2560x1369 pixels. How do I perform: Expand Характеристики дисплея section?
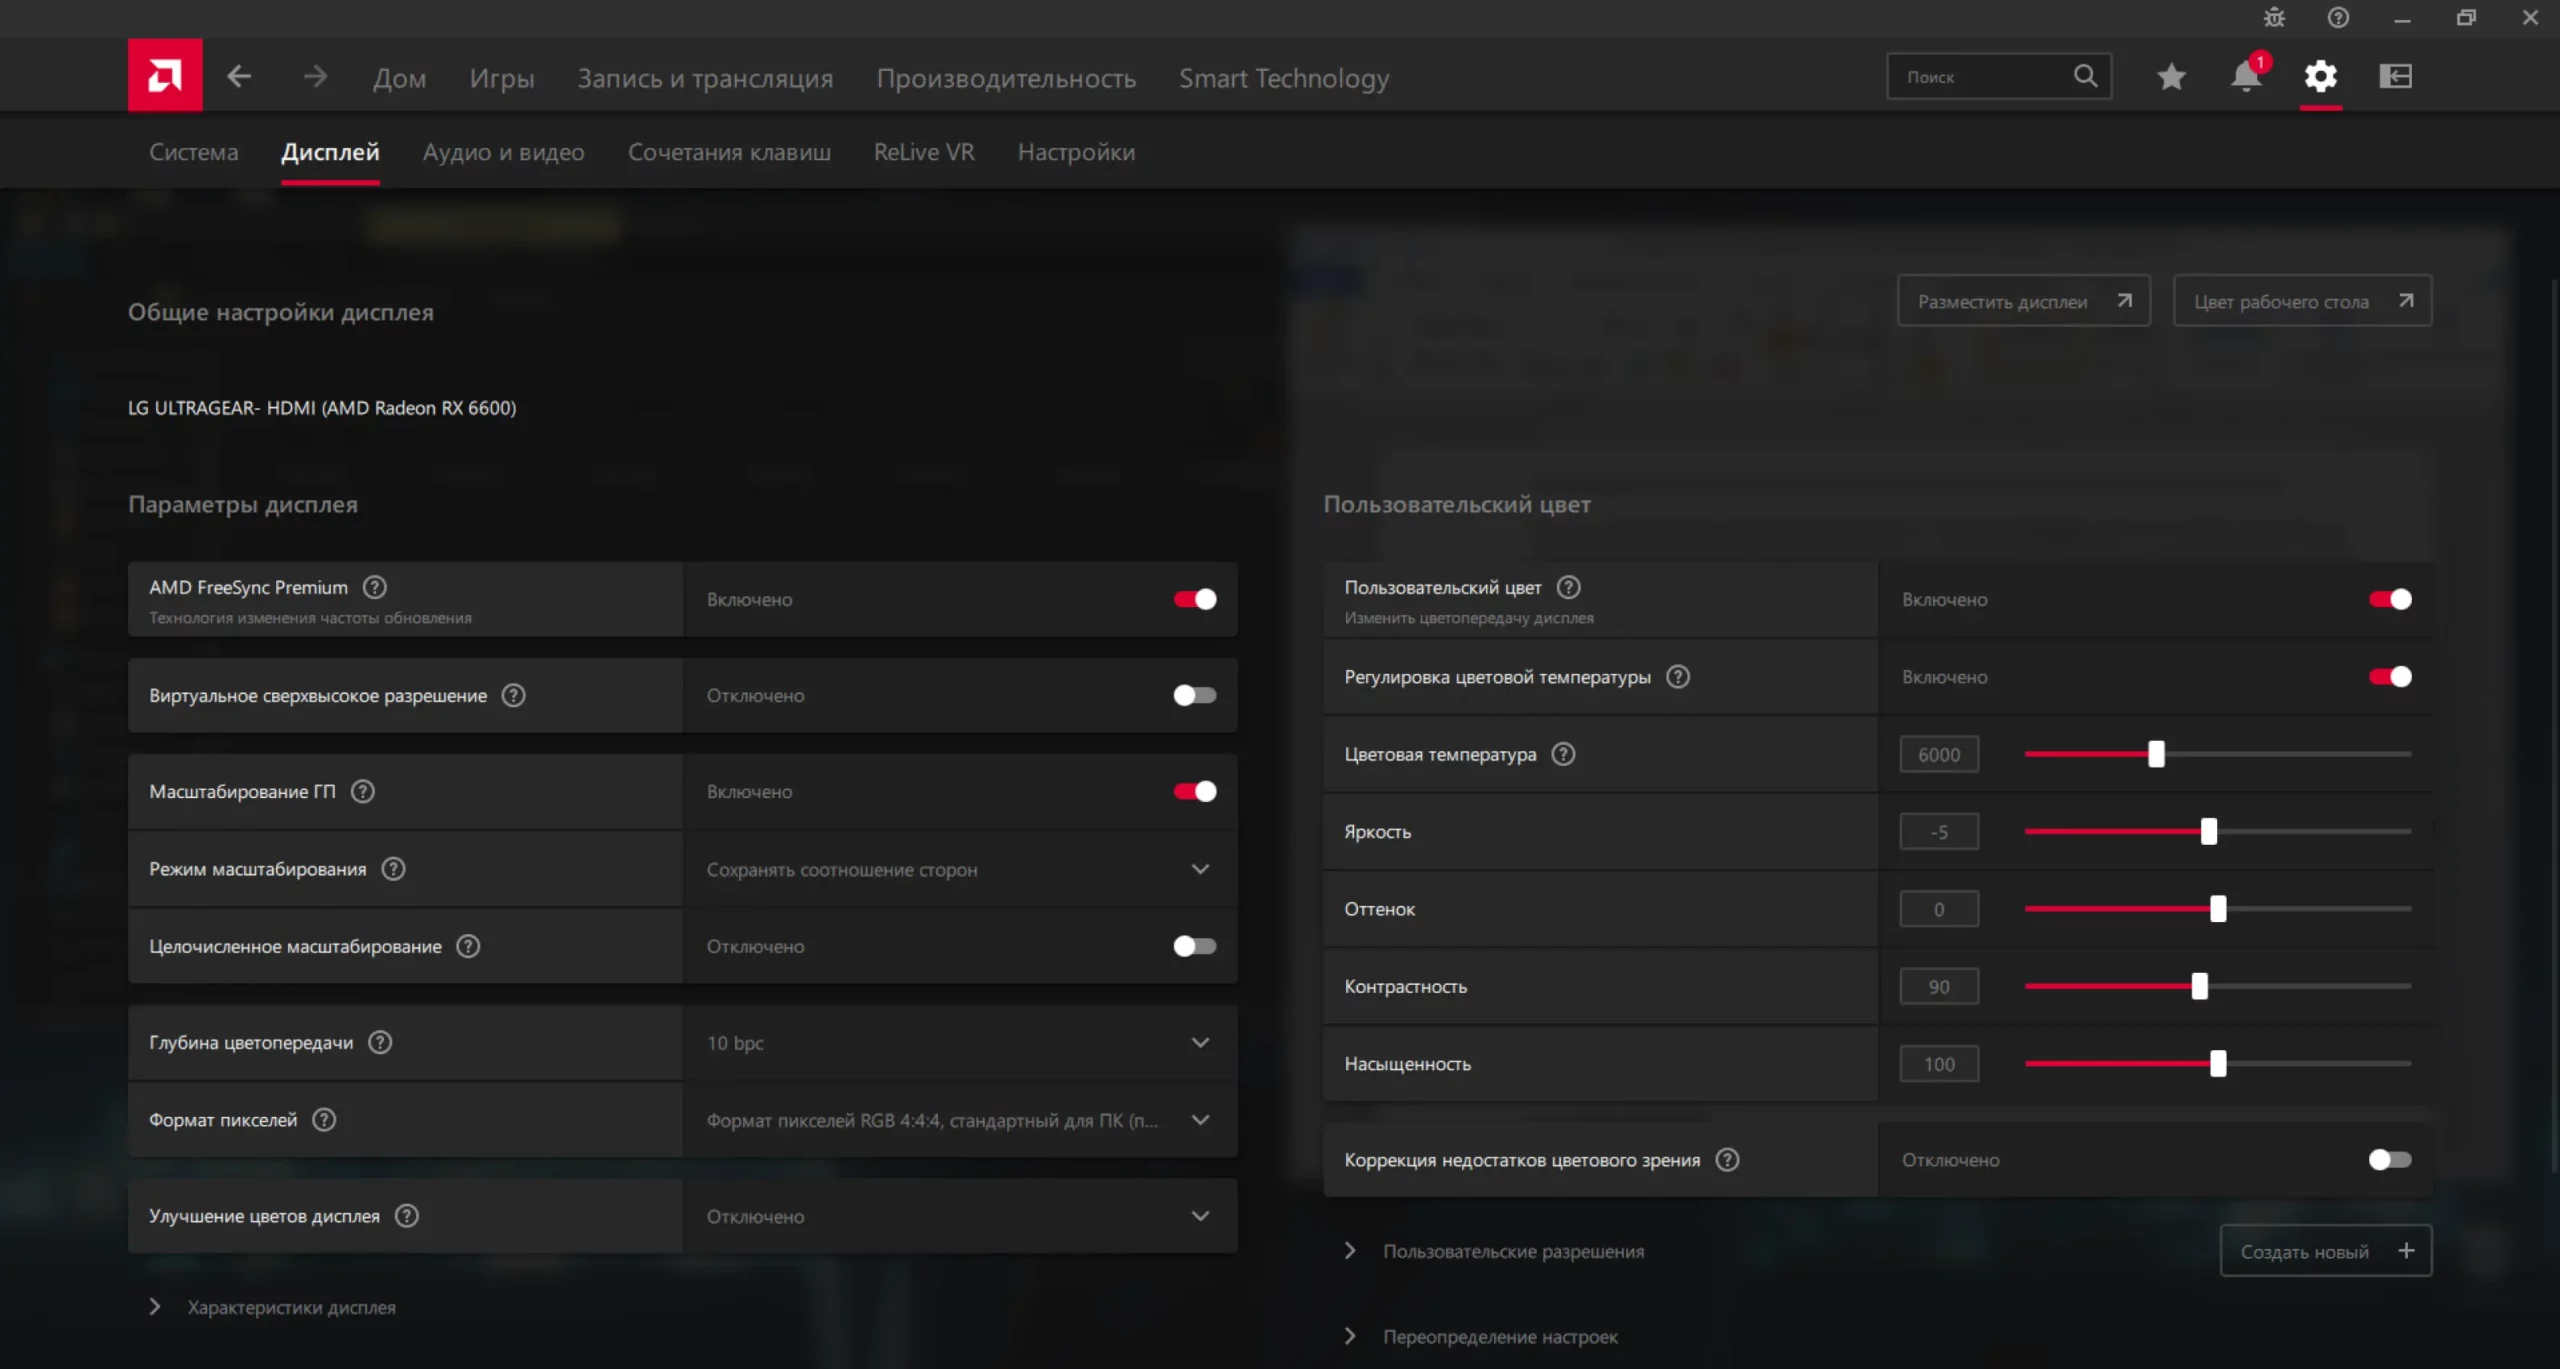[290, 1307]
